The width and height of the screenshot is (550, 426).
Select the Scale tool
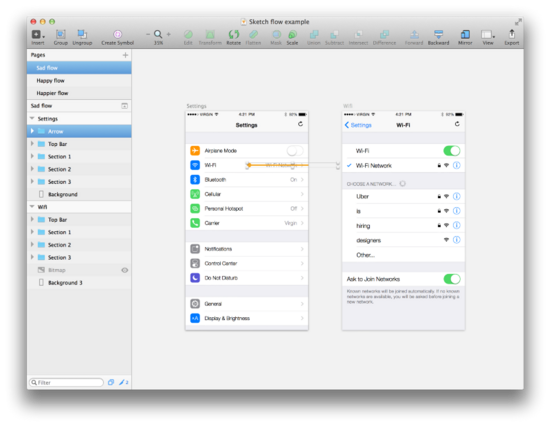[x=292, y=34]
